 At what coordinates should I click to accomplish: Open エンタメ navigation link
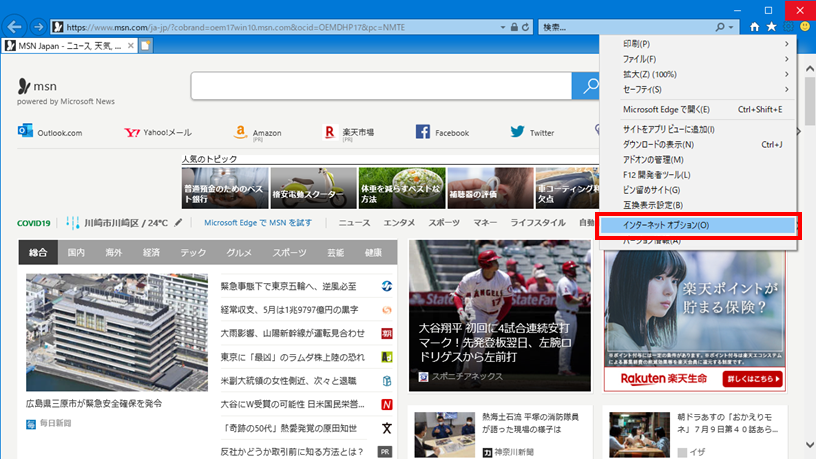[399, 223]
